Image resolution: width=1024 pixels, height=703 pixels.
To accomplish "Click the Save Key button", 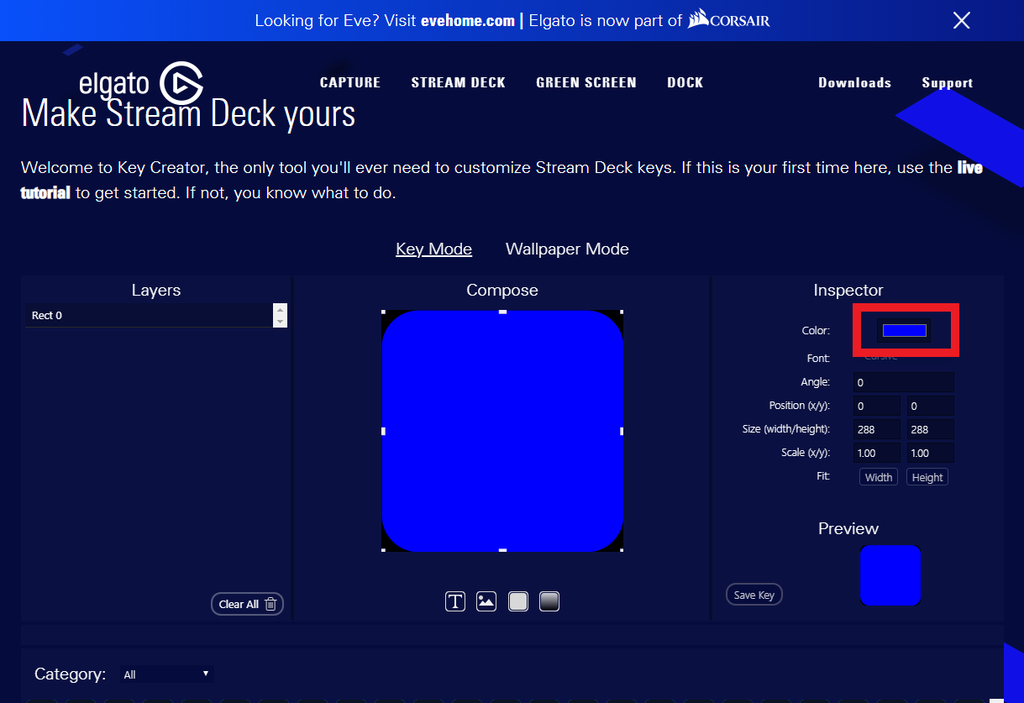I will click(x=754, y=595).
